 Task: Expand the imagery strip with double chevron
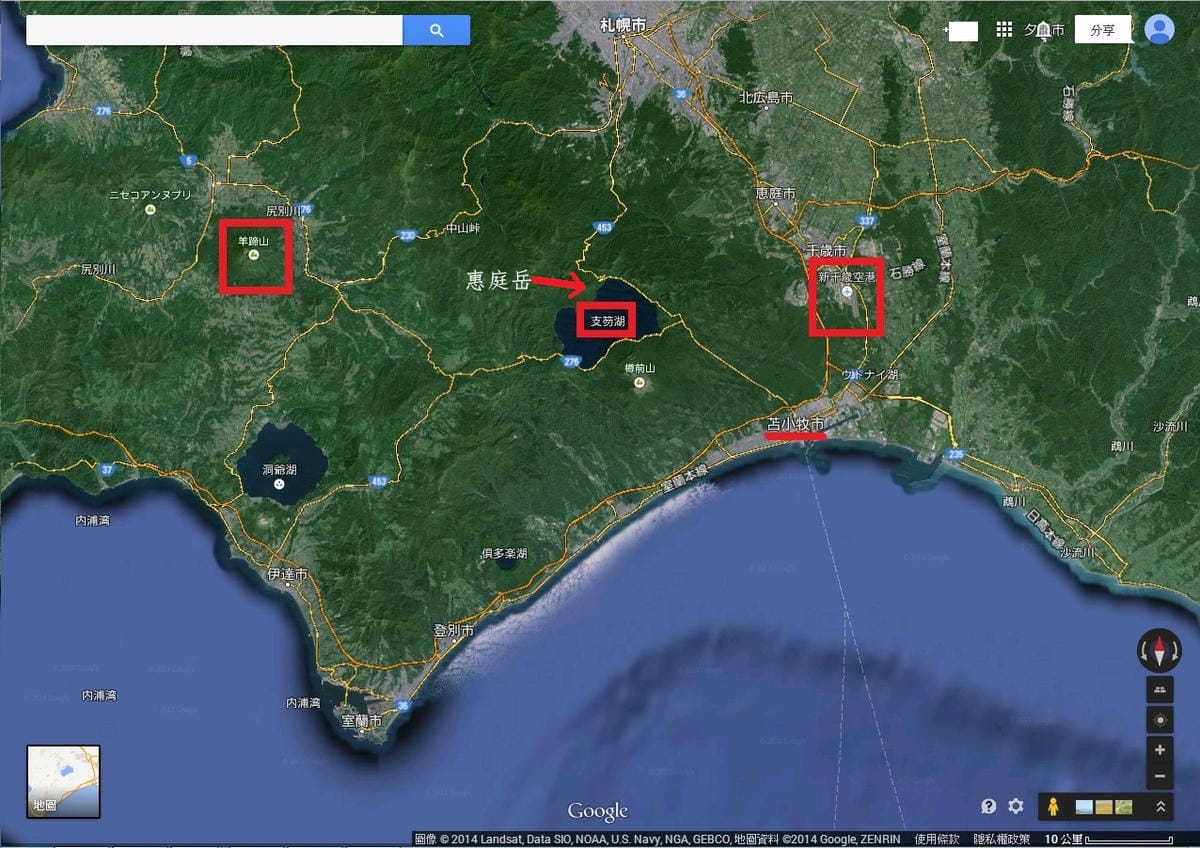(x=1160, y=806)
